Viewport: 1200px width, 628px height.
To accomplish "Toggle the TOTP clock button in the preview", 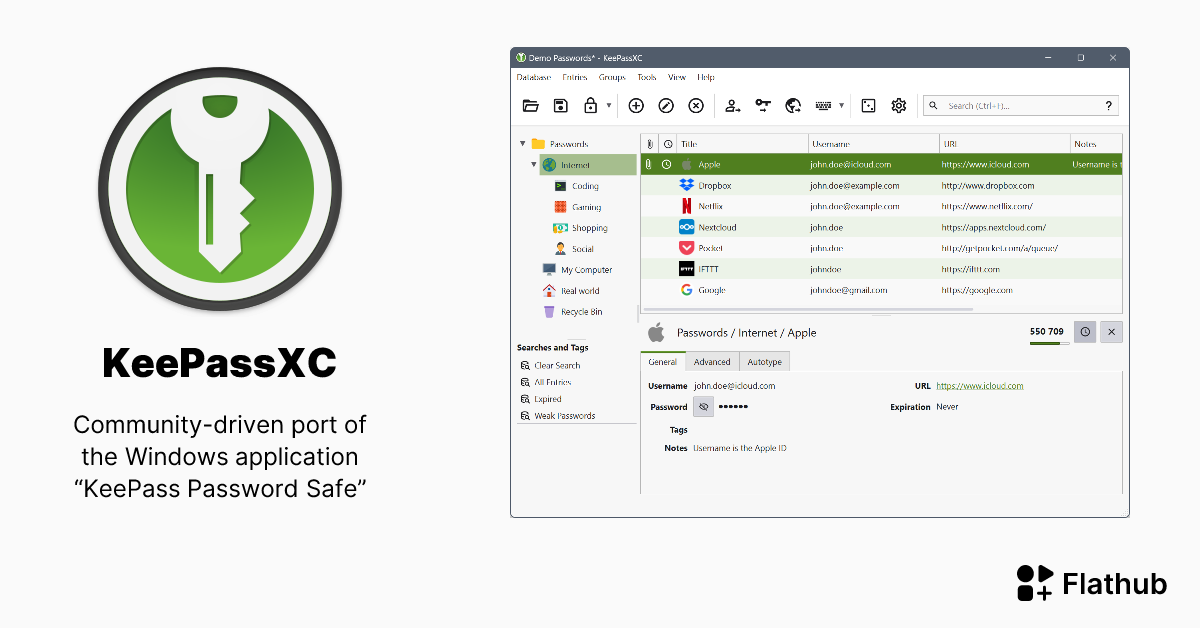I will tap(1085, 332).
